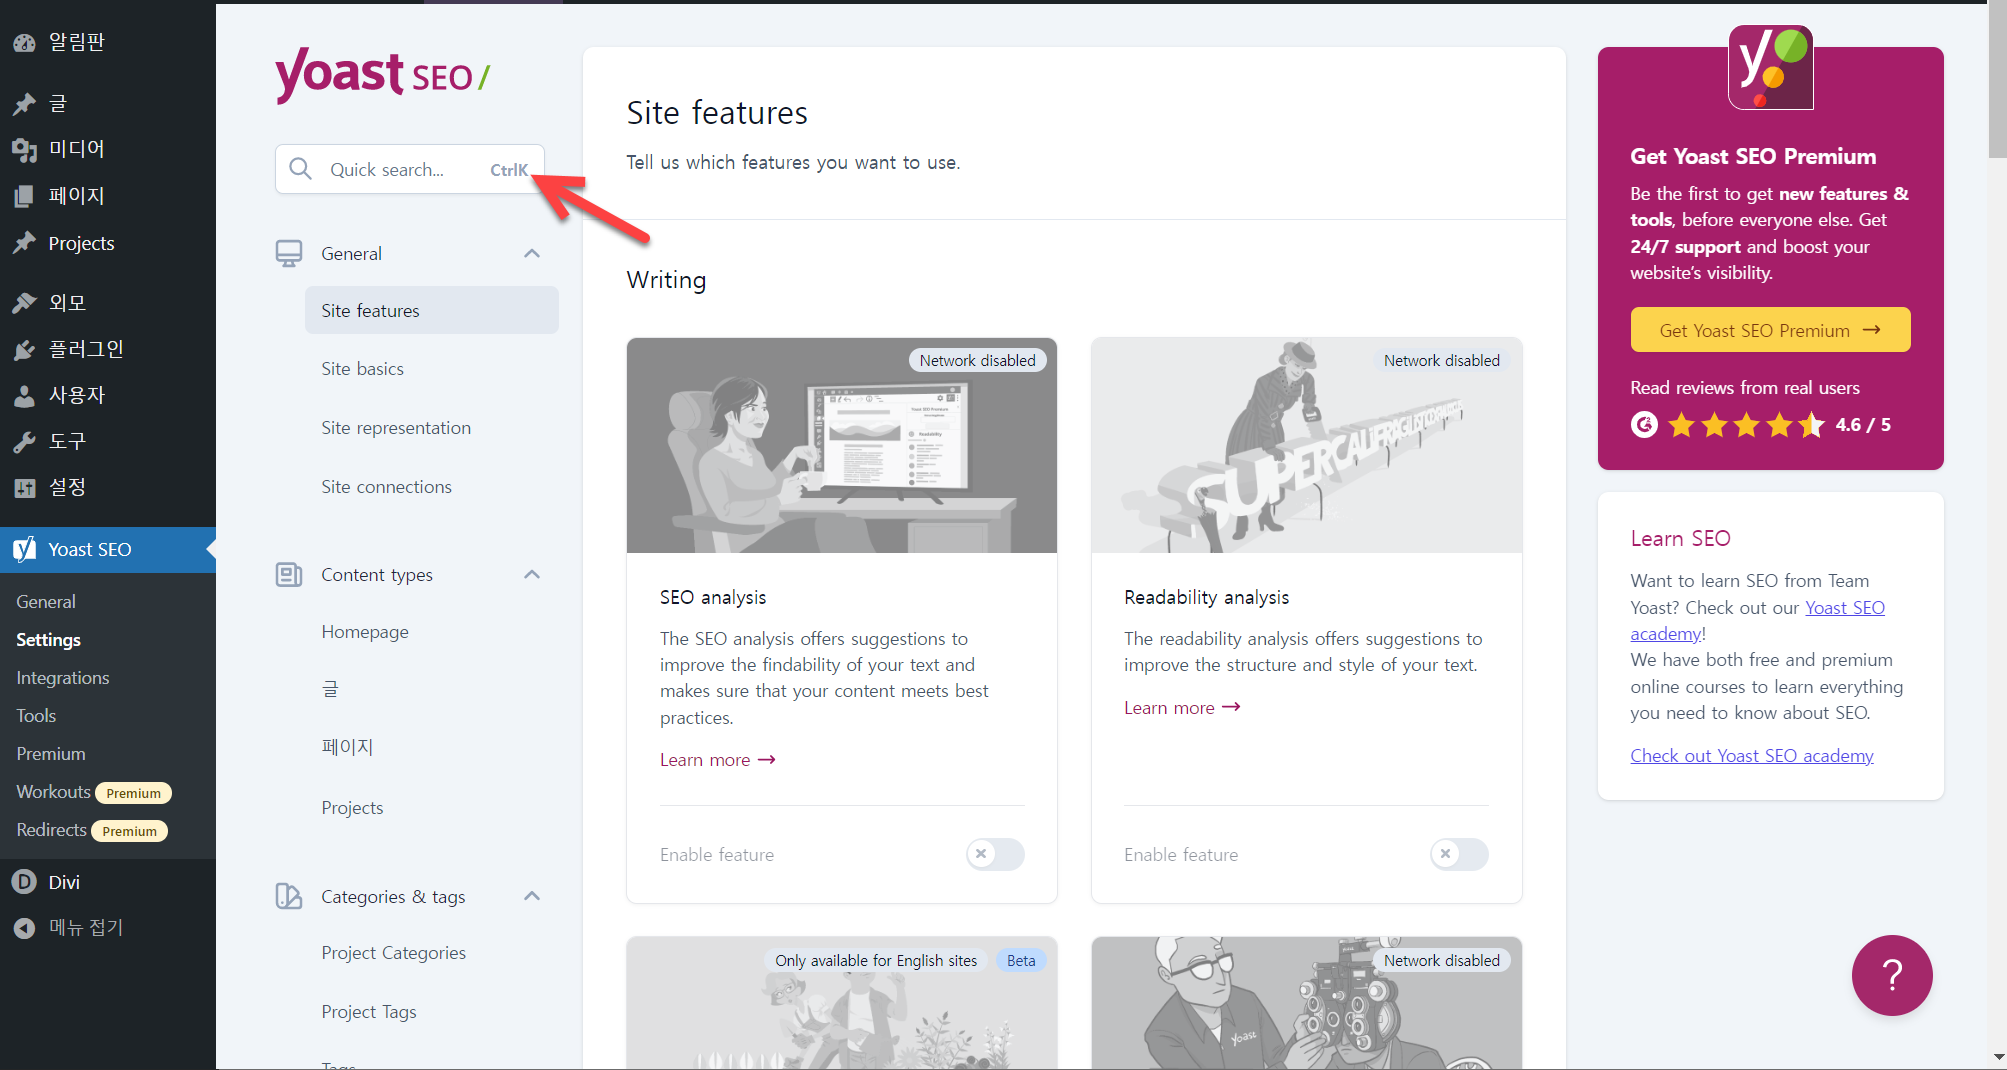Click the Projects pin icon in admin menu
2007x1070 pixels.
coord(24,243)
